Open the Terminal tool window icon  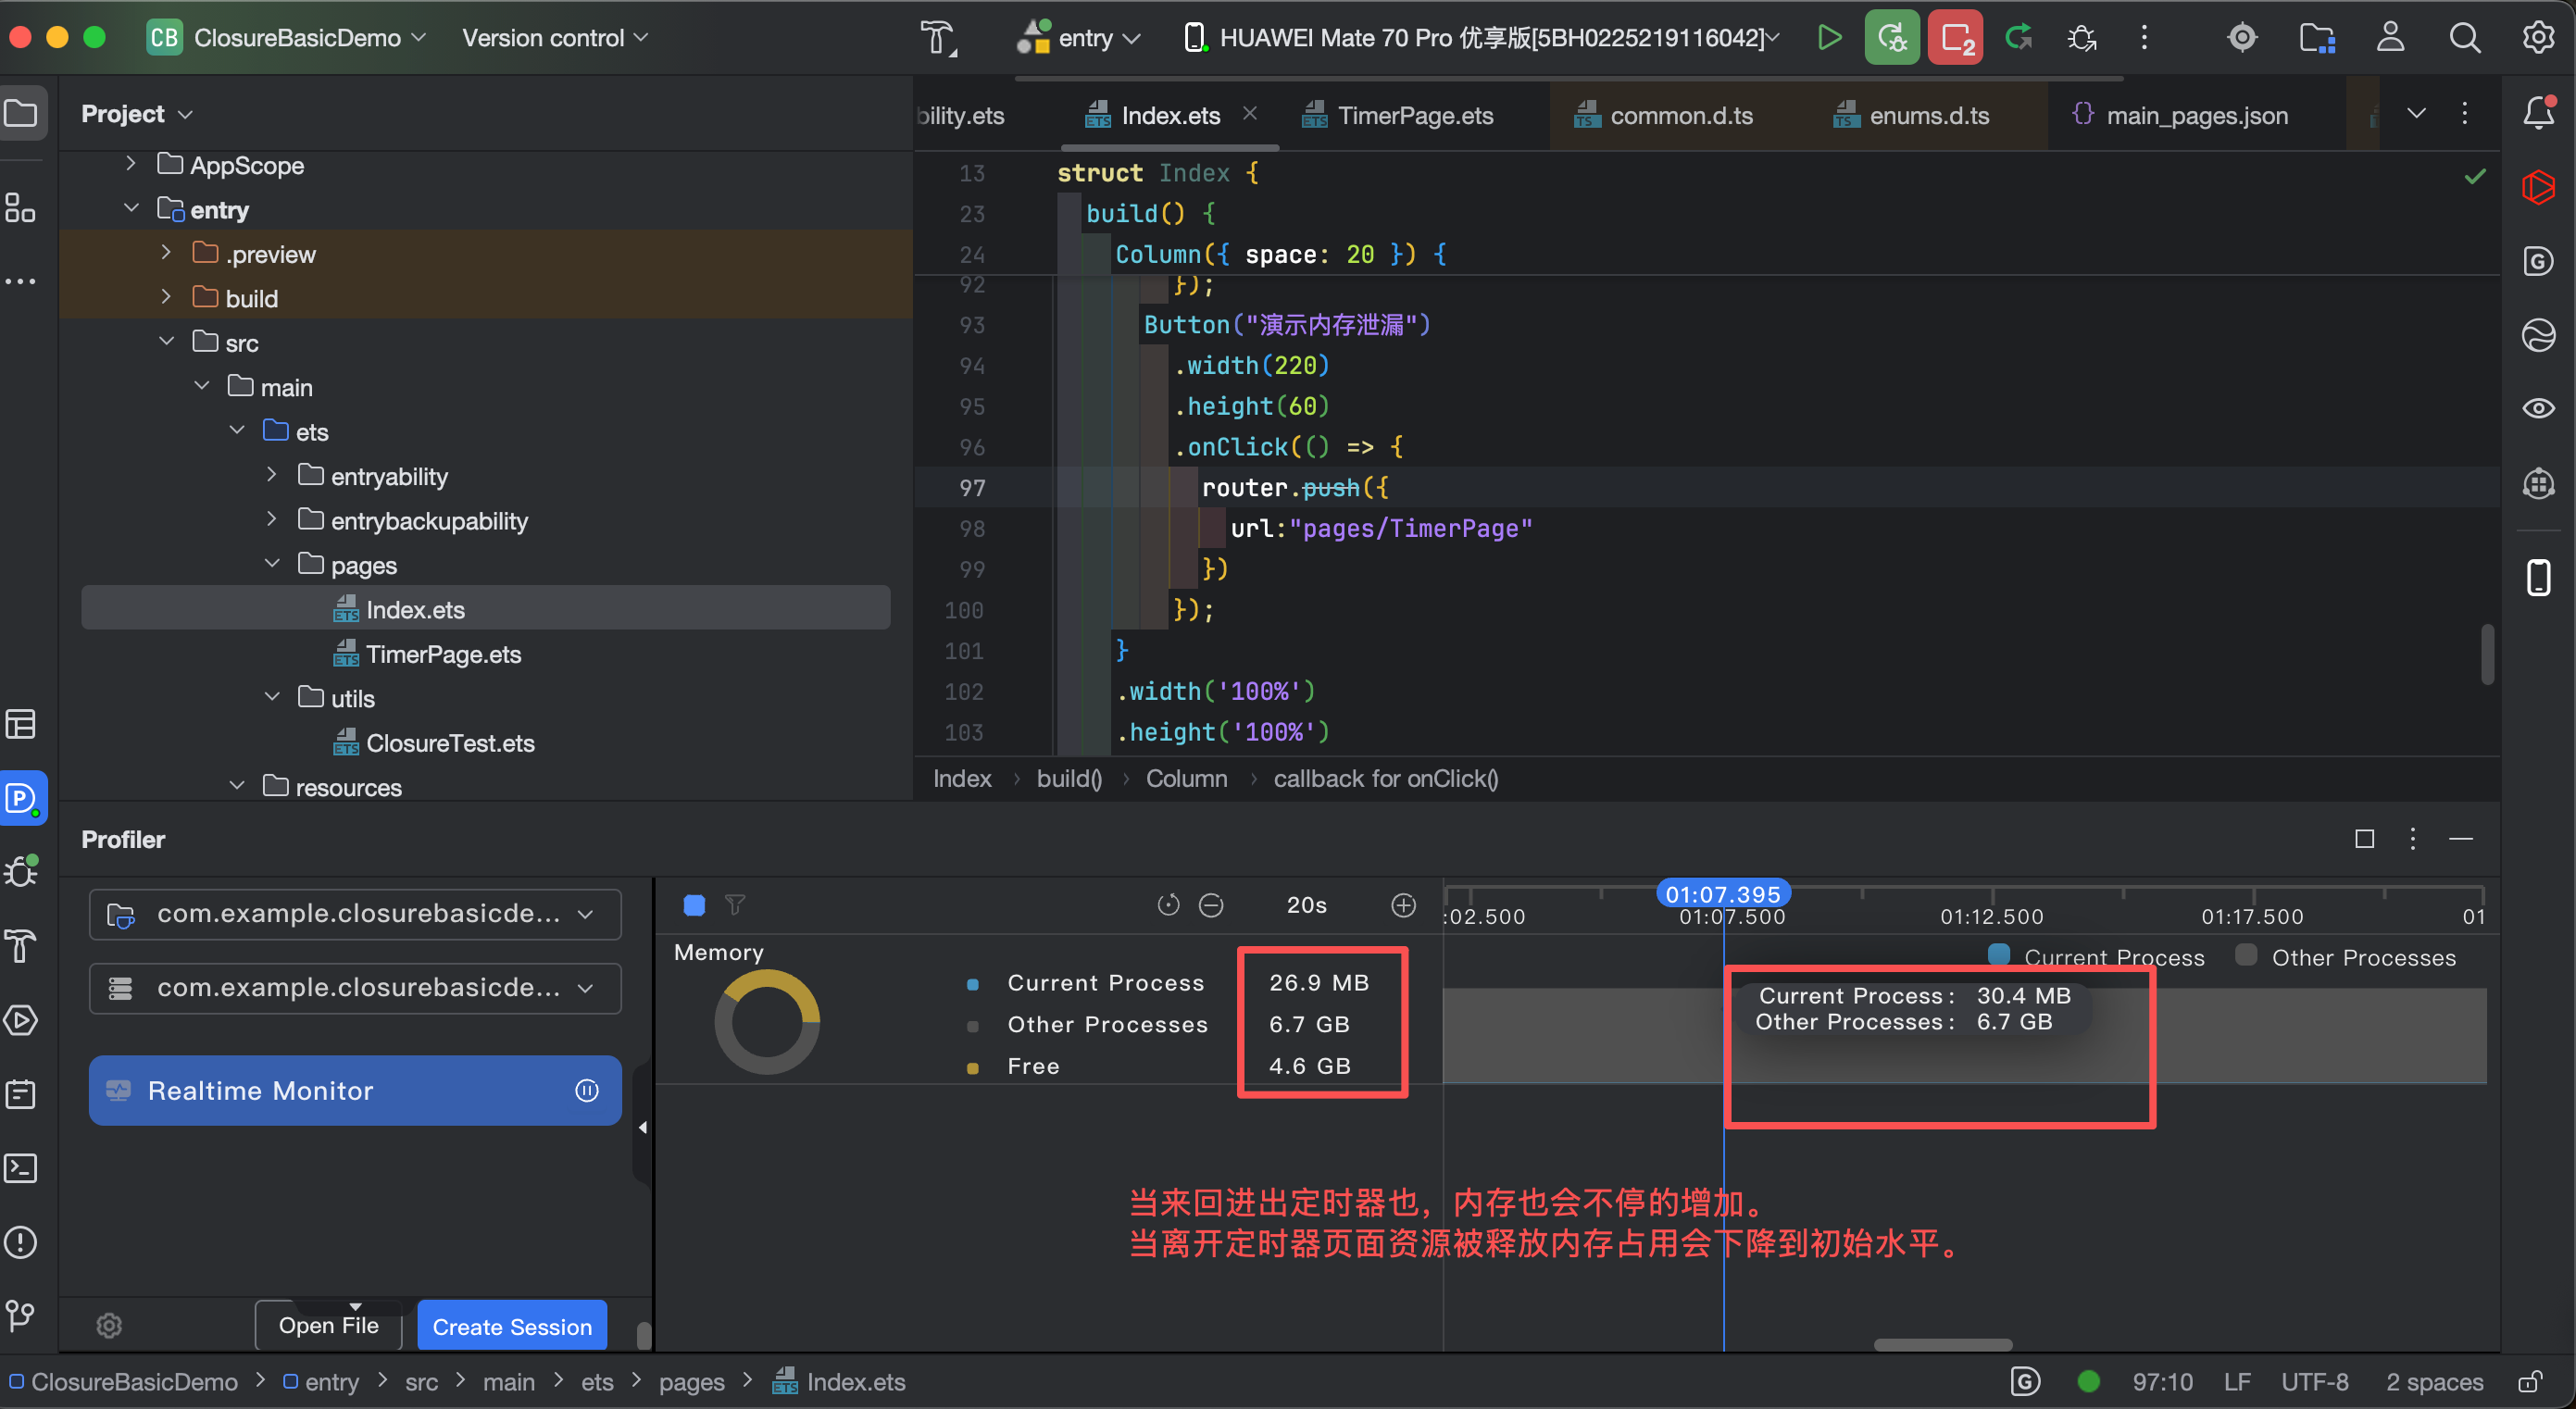coord(22,1168)
